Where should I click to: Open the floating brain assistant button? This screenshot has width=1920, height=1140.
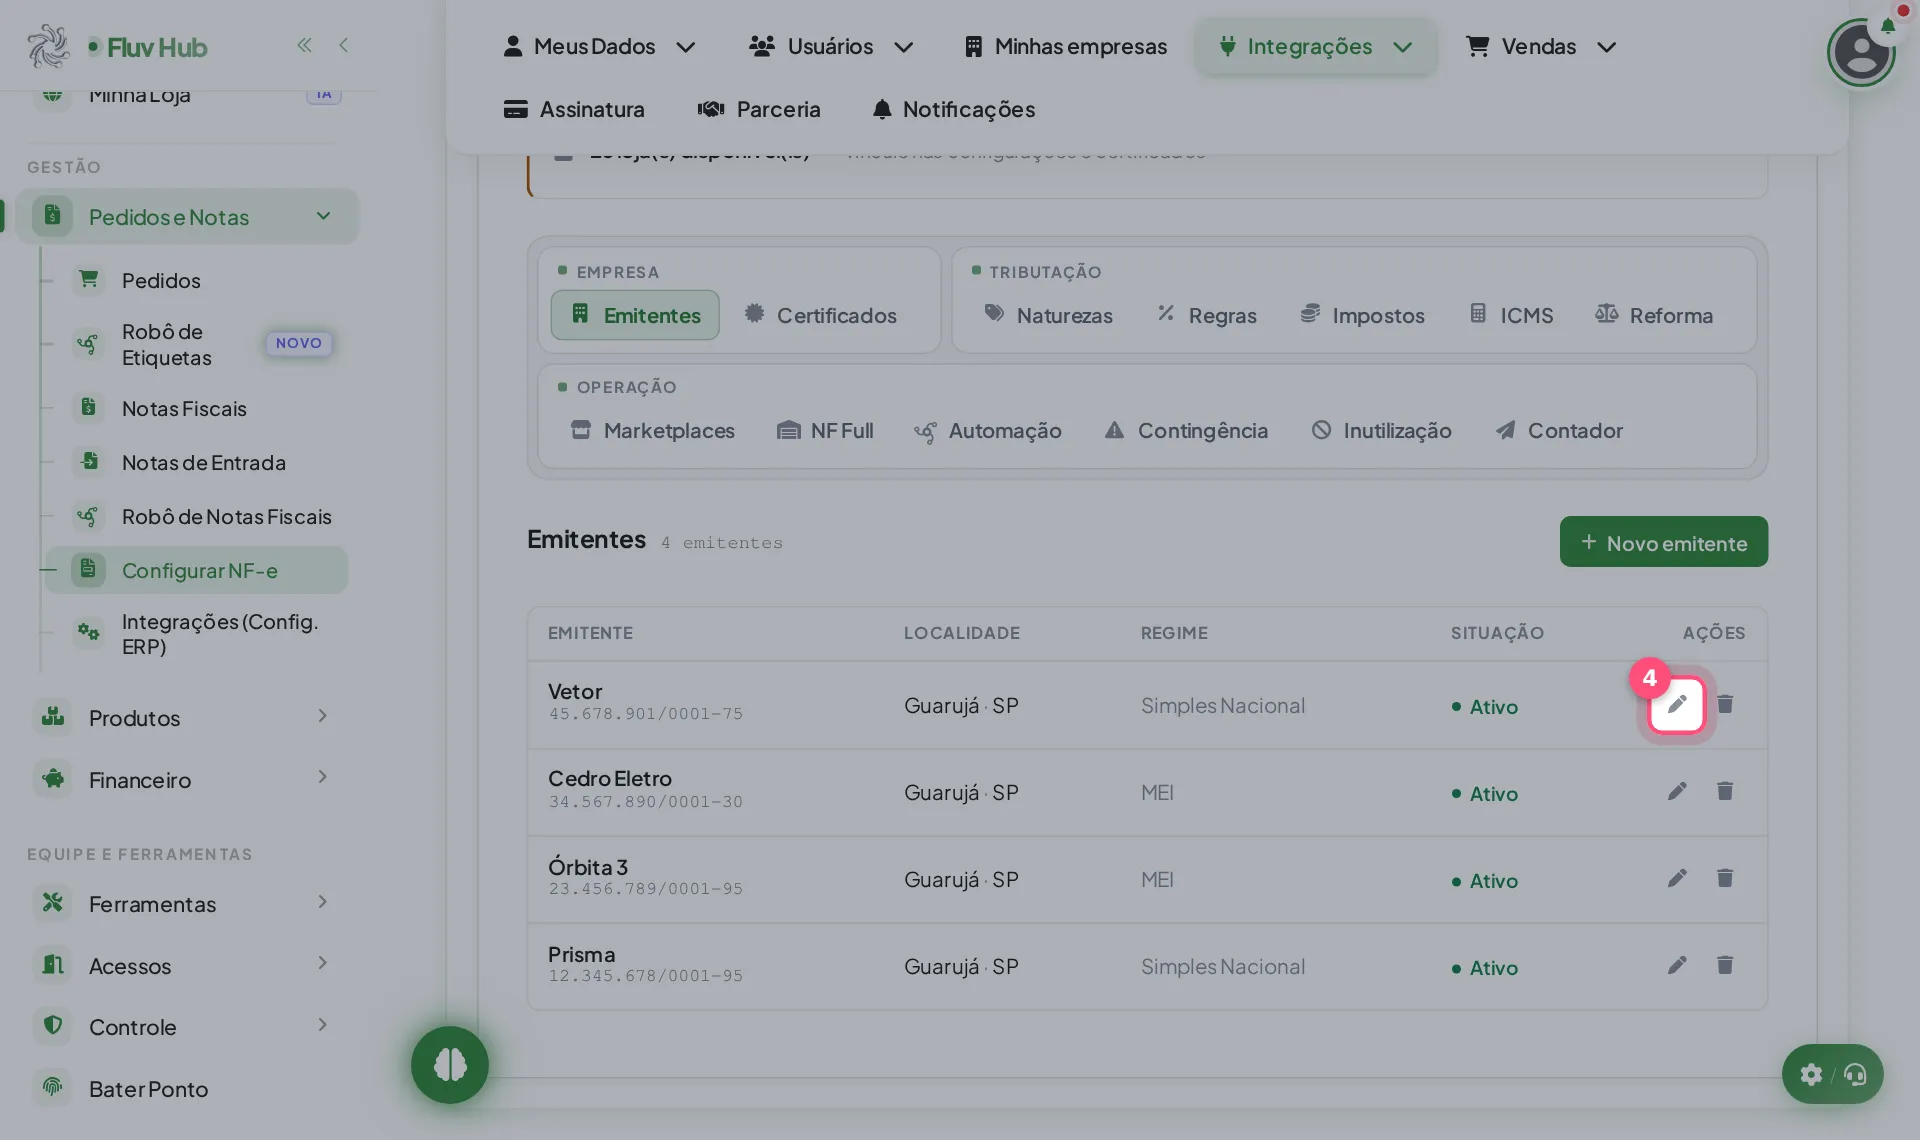[450, 1065]
